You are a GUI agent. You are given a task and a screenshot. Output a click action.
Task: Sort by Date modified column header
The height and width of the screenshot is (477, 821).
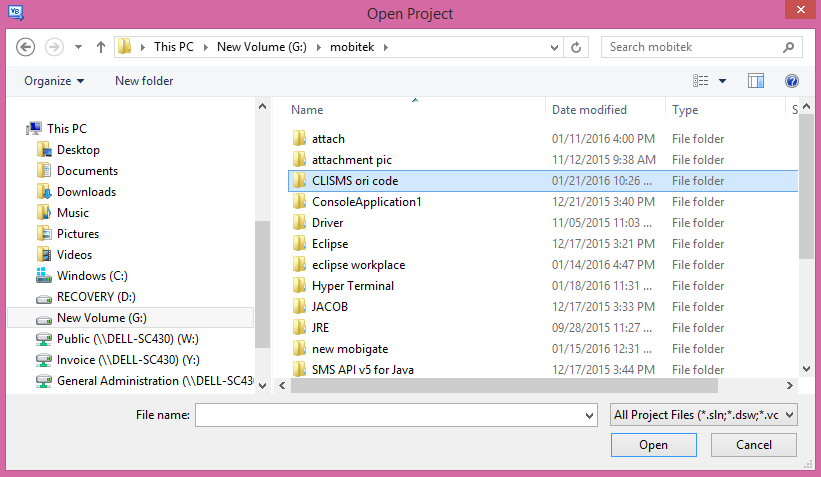(x=589, y=110)
